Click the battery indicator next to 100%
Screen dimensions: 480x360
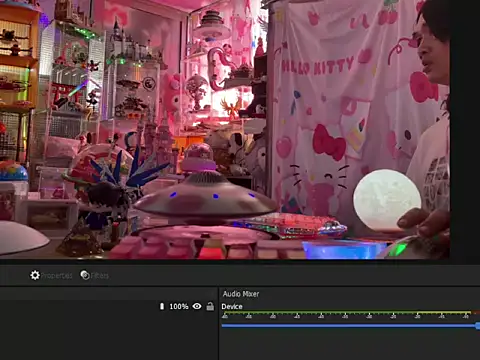click(162, 306)
